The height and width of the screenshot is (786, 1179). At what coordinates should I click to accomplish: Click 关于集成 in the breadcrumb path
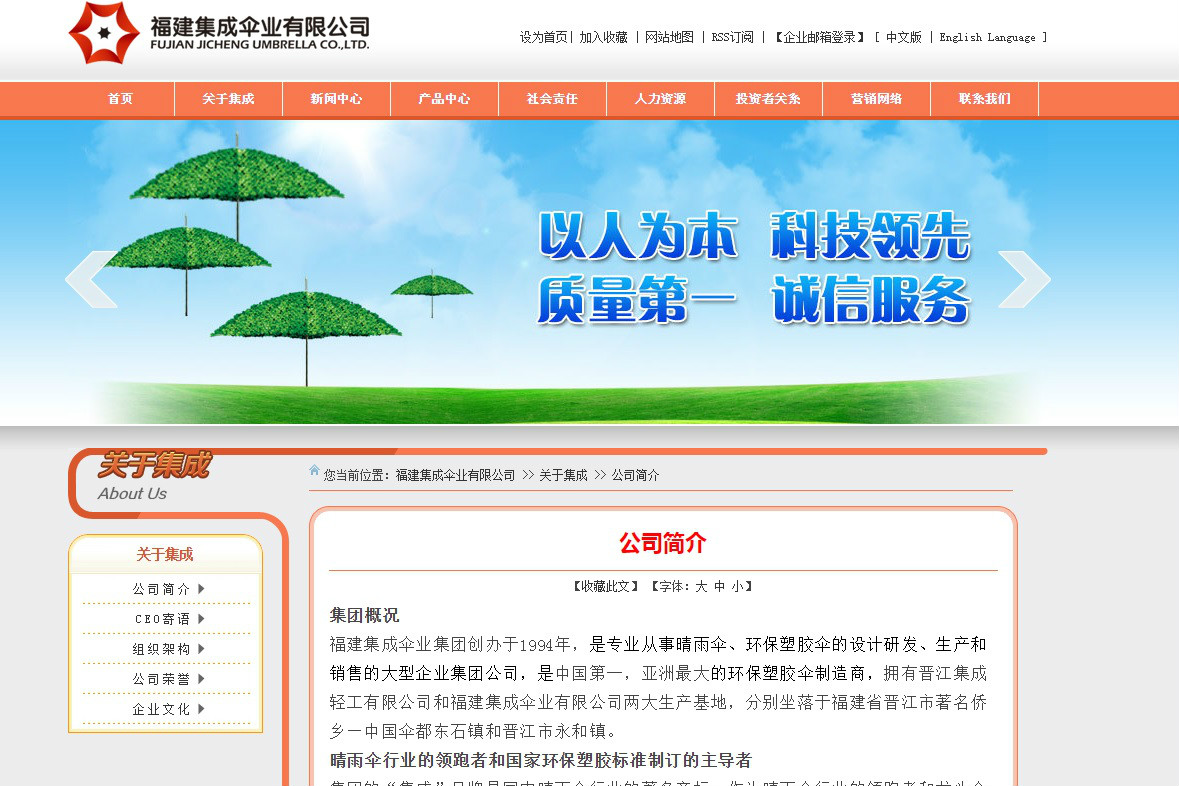coord(563,475)
